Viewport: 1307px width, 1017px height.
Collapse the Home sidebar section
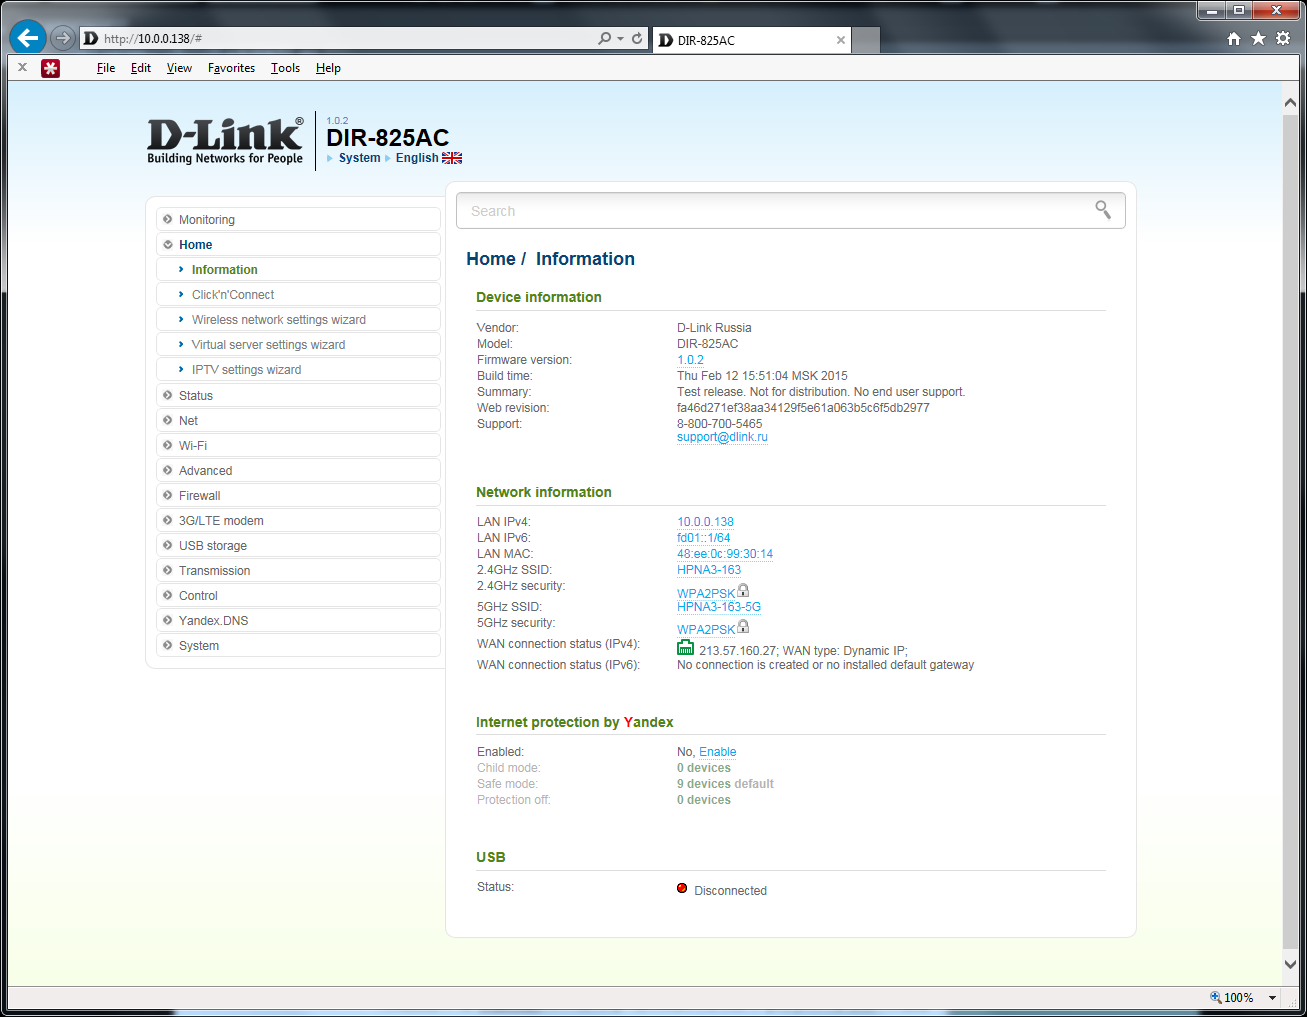[x=195, y=245]
